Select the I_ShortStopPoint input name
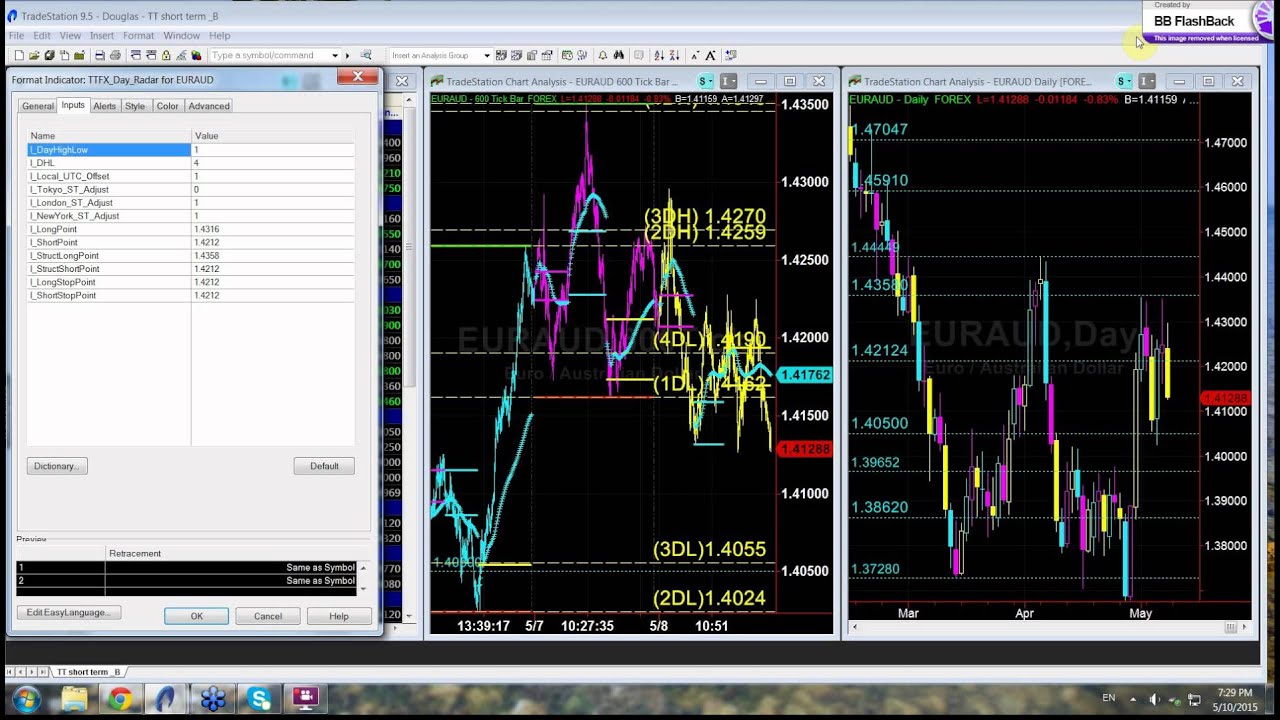1280x720 pixels. pos(63,295)
